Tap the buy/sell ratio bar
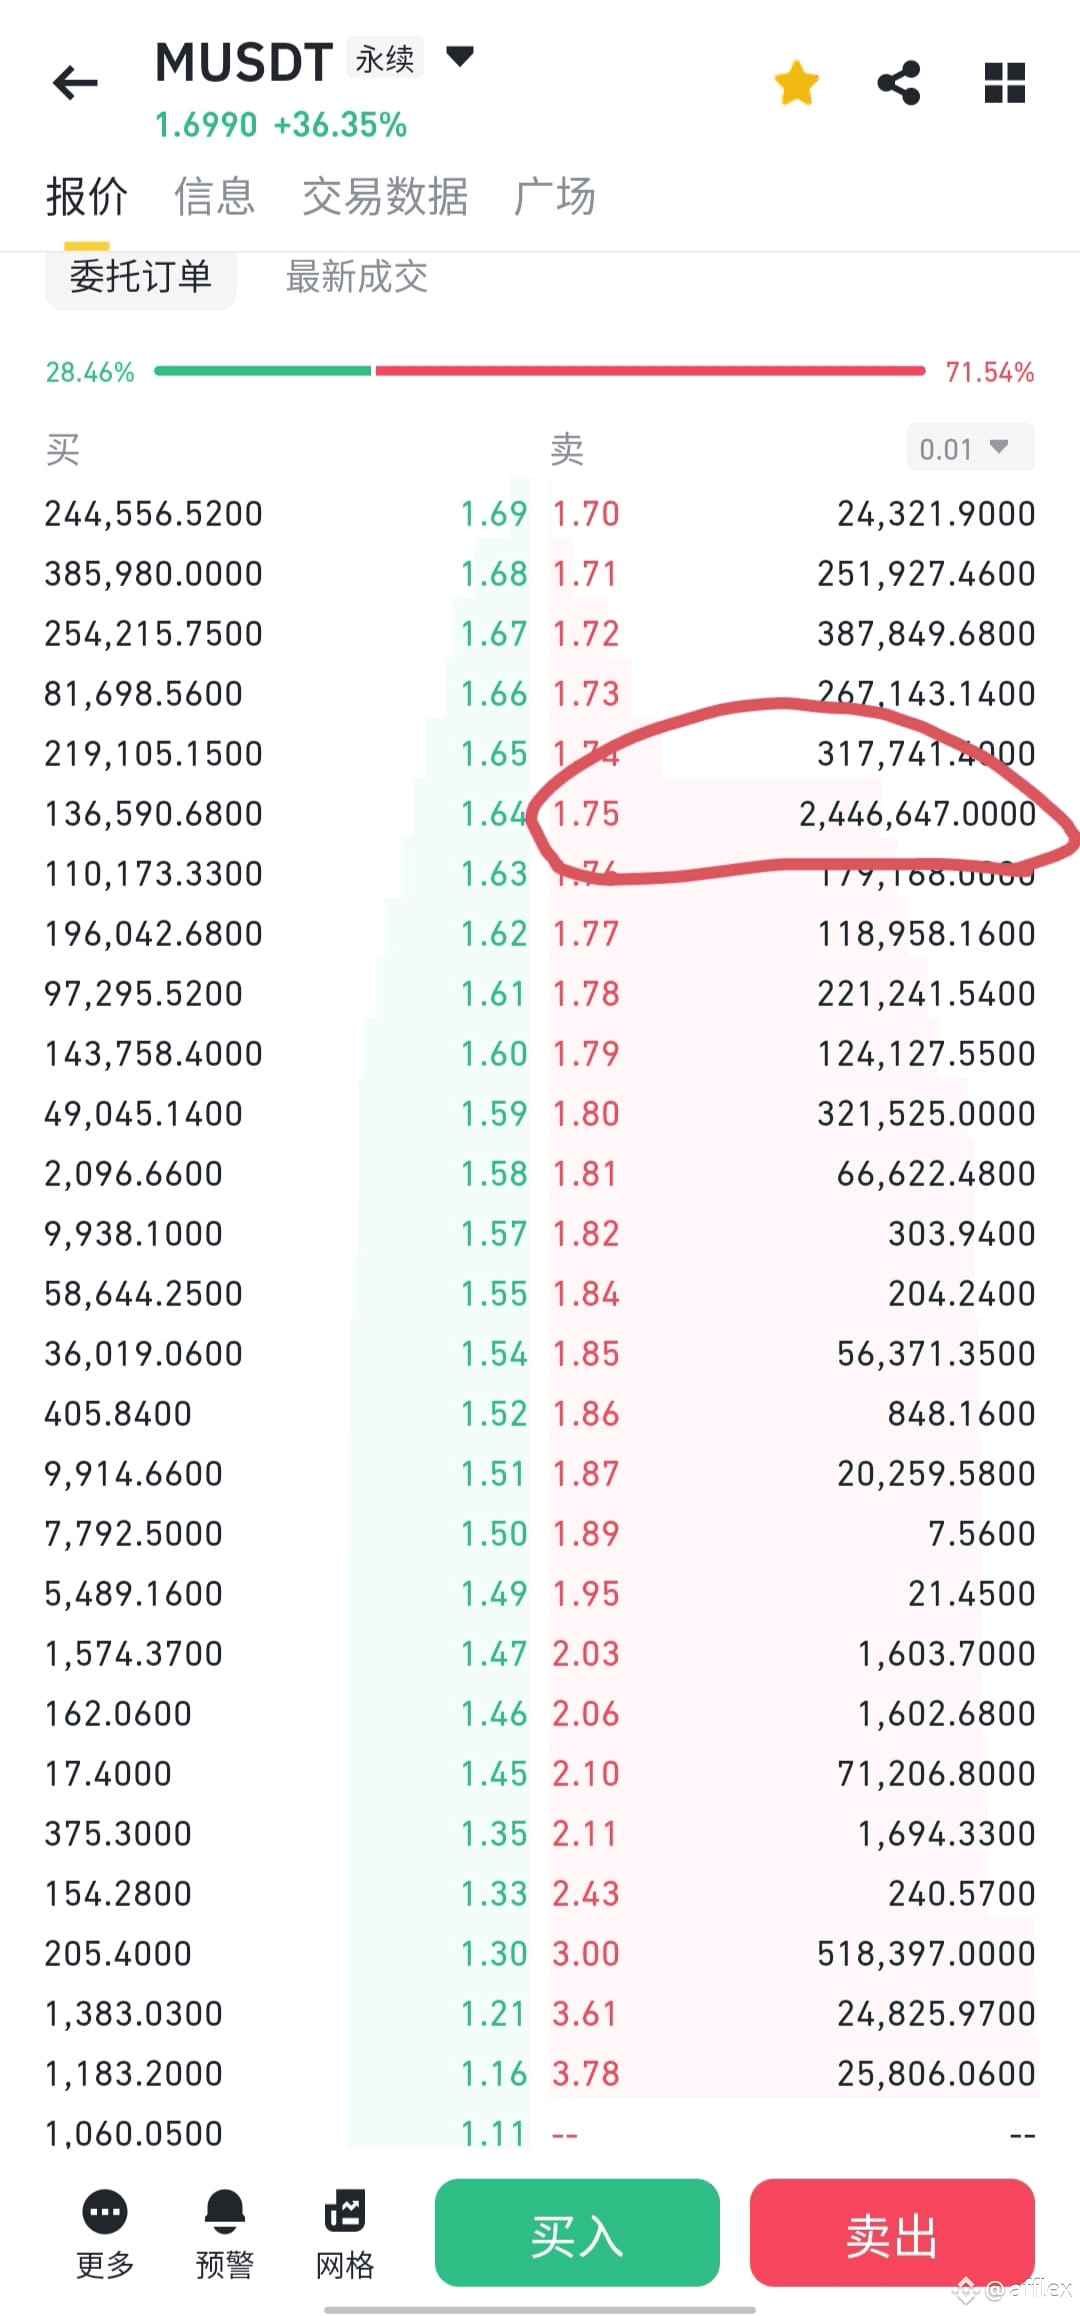This screenshot has width=1080, height=2316. [540, 371]
